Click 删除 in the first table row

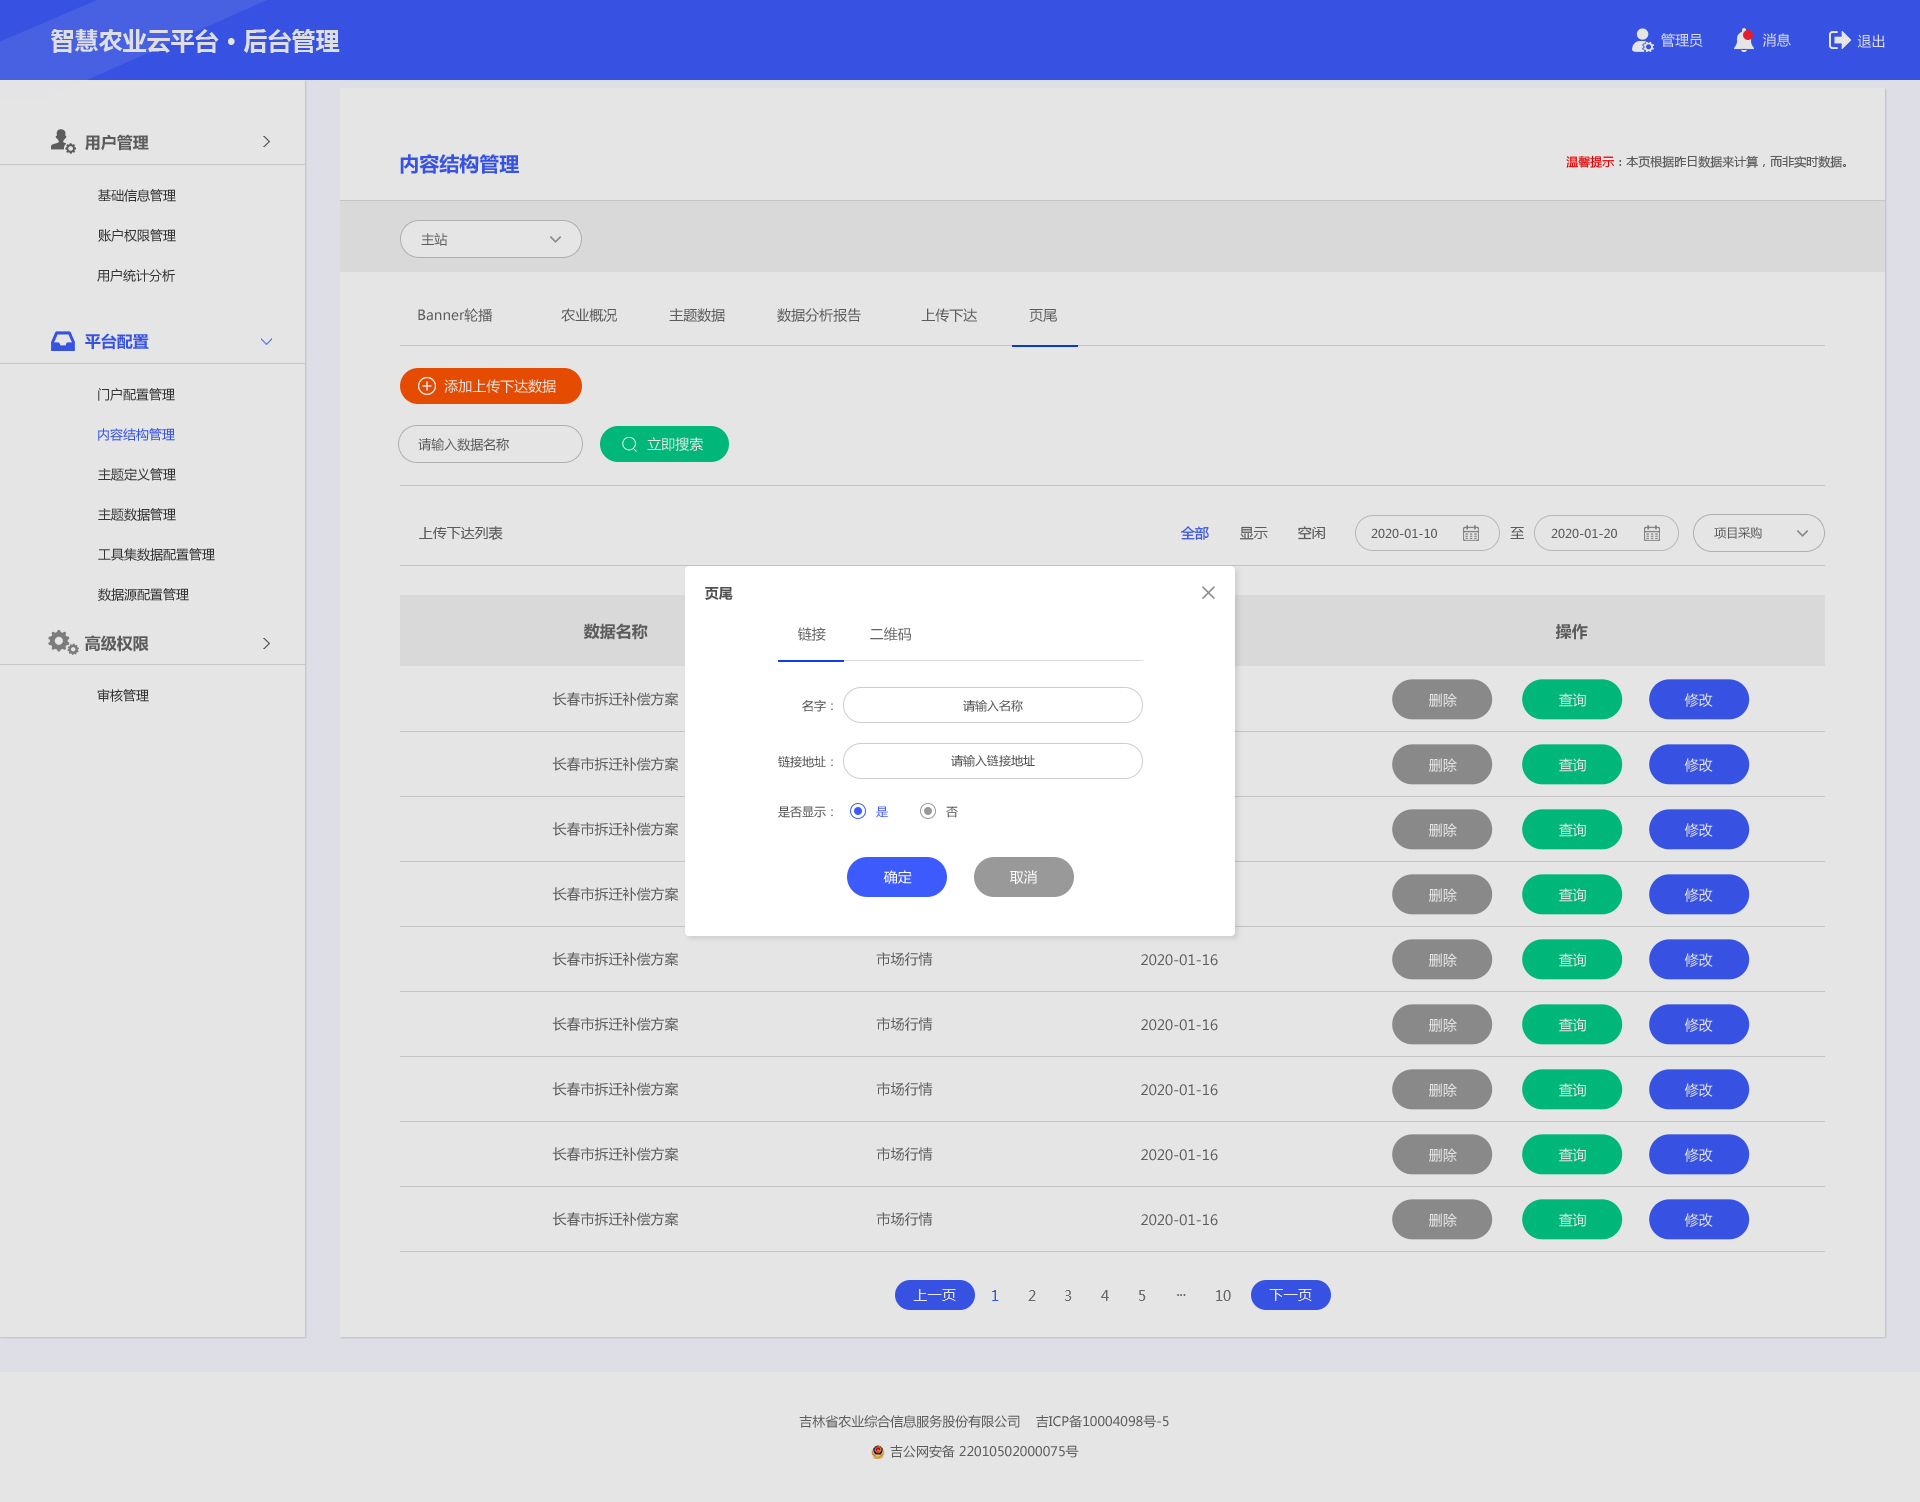[1442, 700]
